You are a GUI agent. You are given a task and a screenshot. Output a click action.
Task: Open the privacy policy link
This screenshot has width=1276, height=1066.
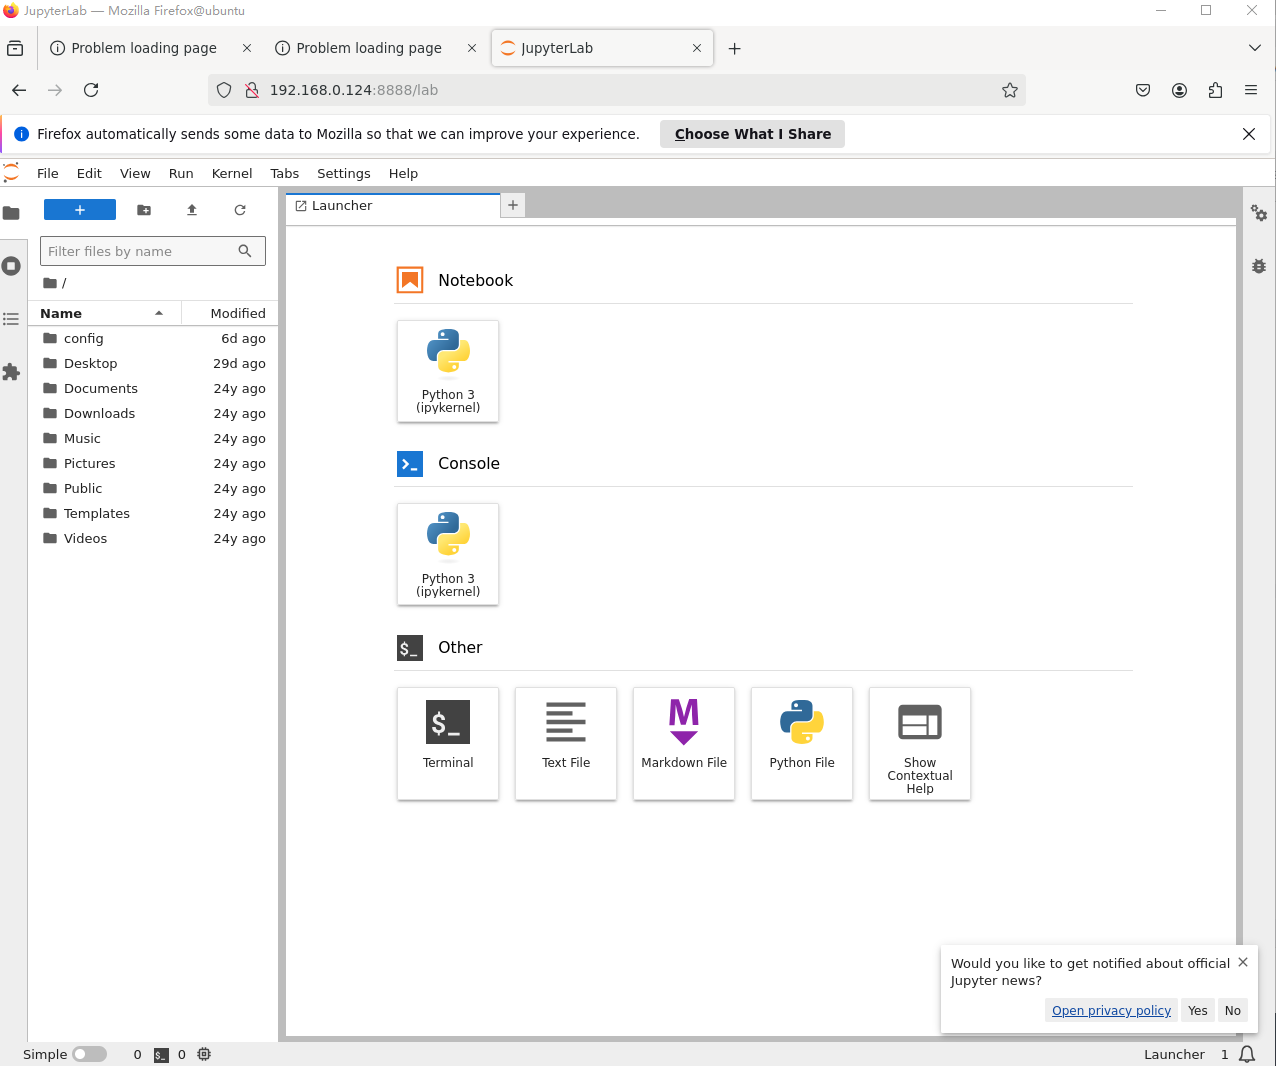1110,1010
